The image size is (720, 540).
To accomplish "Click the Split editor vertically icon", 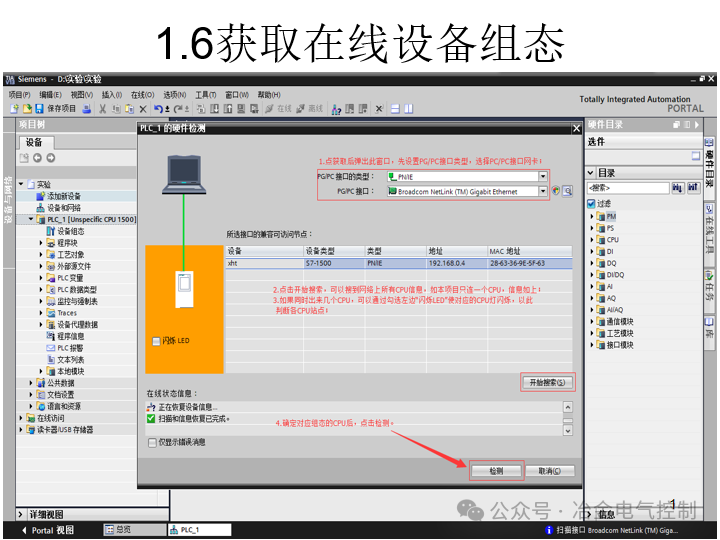I will 408,109.
